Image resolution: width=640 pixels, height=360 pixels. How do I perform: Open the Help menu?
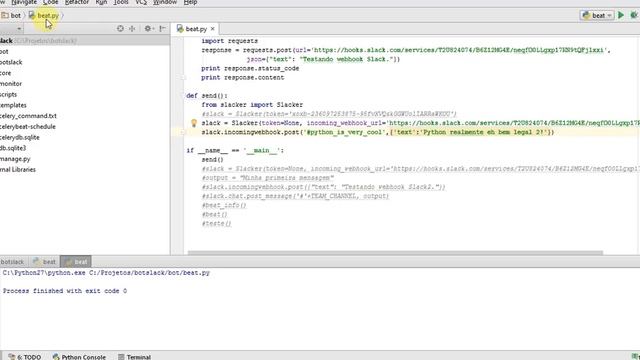pyautogui.click(x=190, y=2)
